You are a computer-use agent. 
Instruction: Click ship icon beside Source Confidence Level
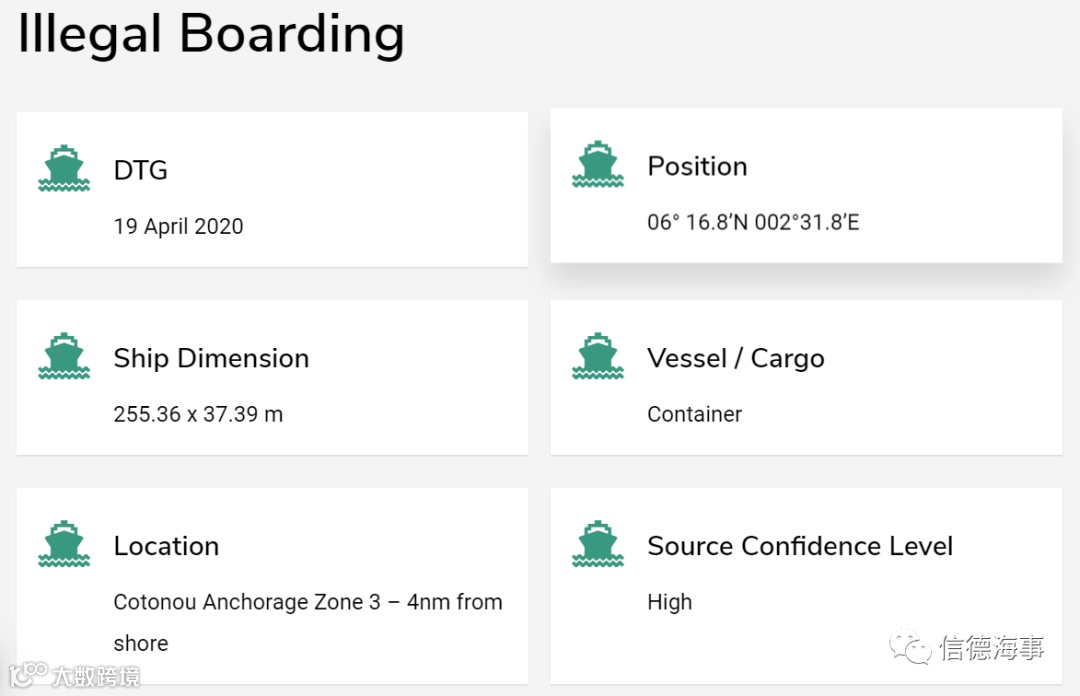pyautogui.click(x=598, y=545)
